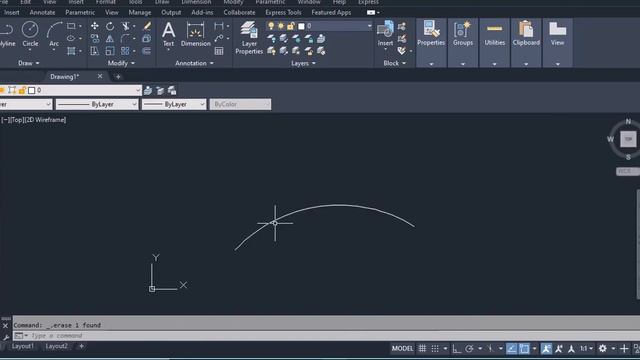Open the Properties panel button
Viewport: 640px width, 360px height.
(x=431, y=42)
